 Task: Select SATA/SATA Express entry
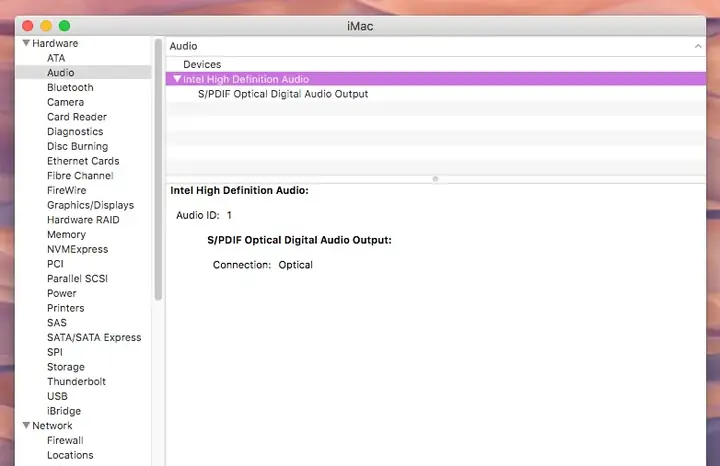(94, 337)
